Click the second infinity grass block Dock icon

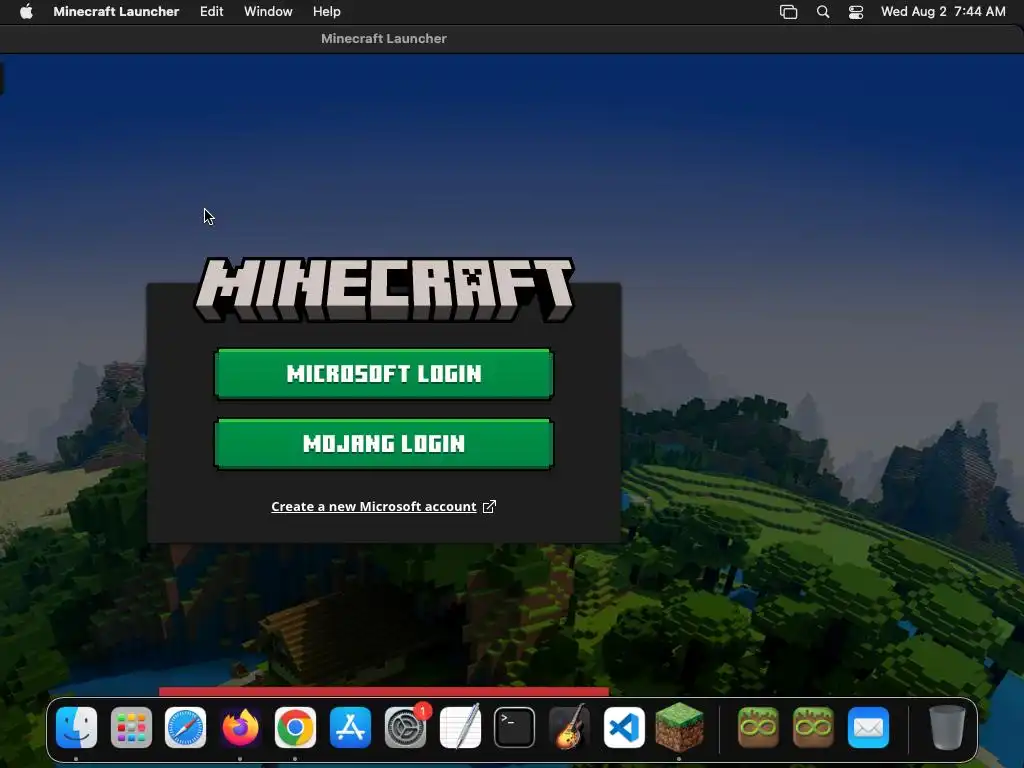(x=813, y=728)
